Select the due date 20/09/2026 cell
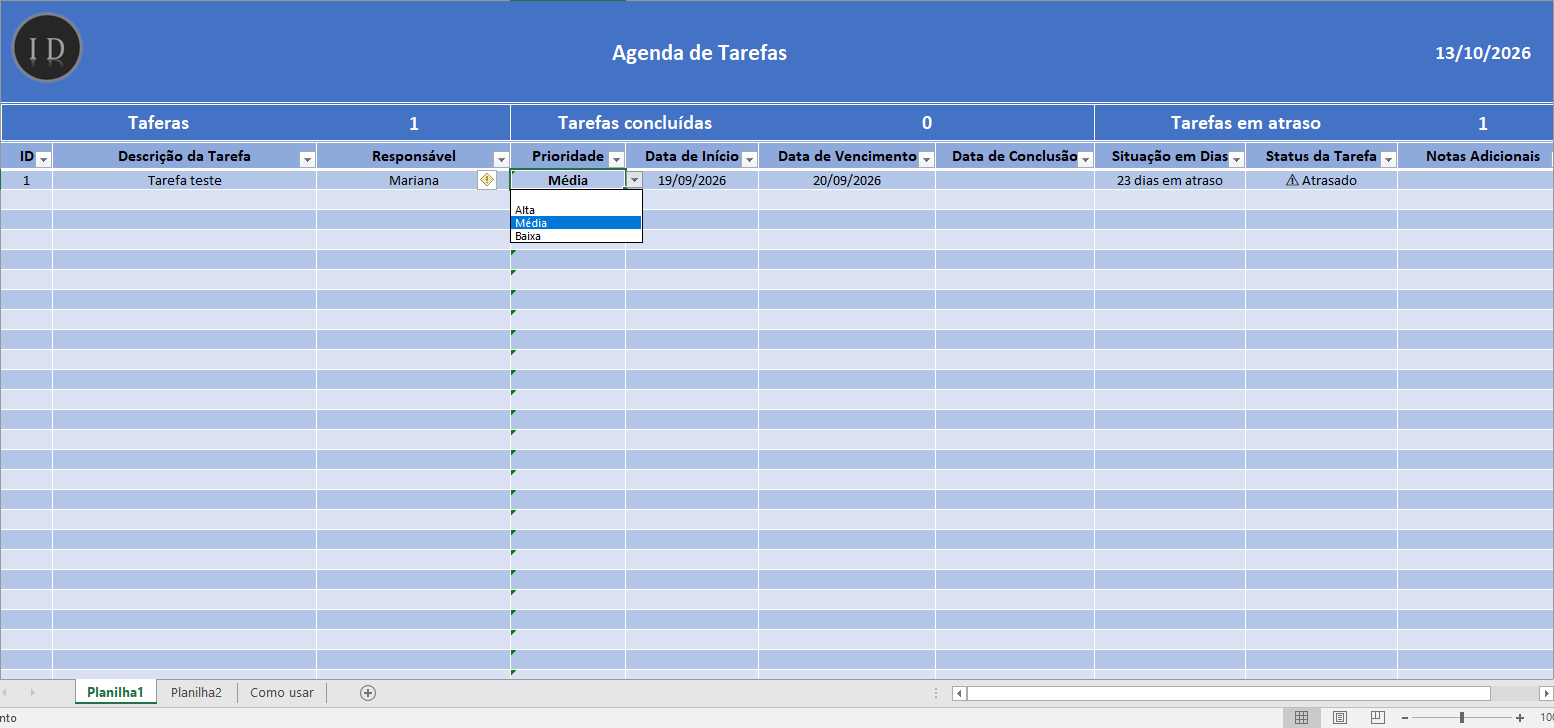Screen dimensions: 1554x728 (x=847, y=180)
